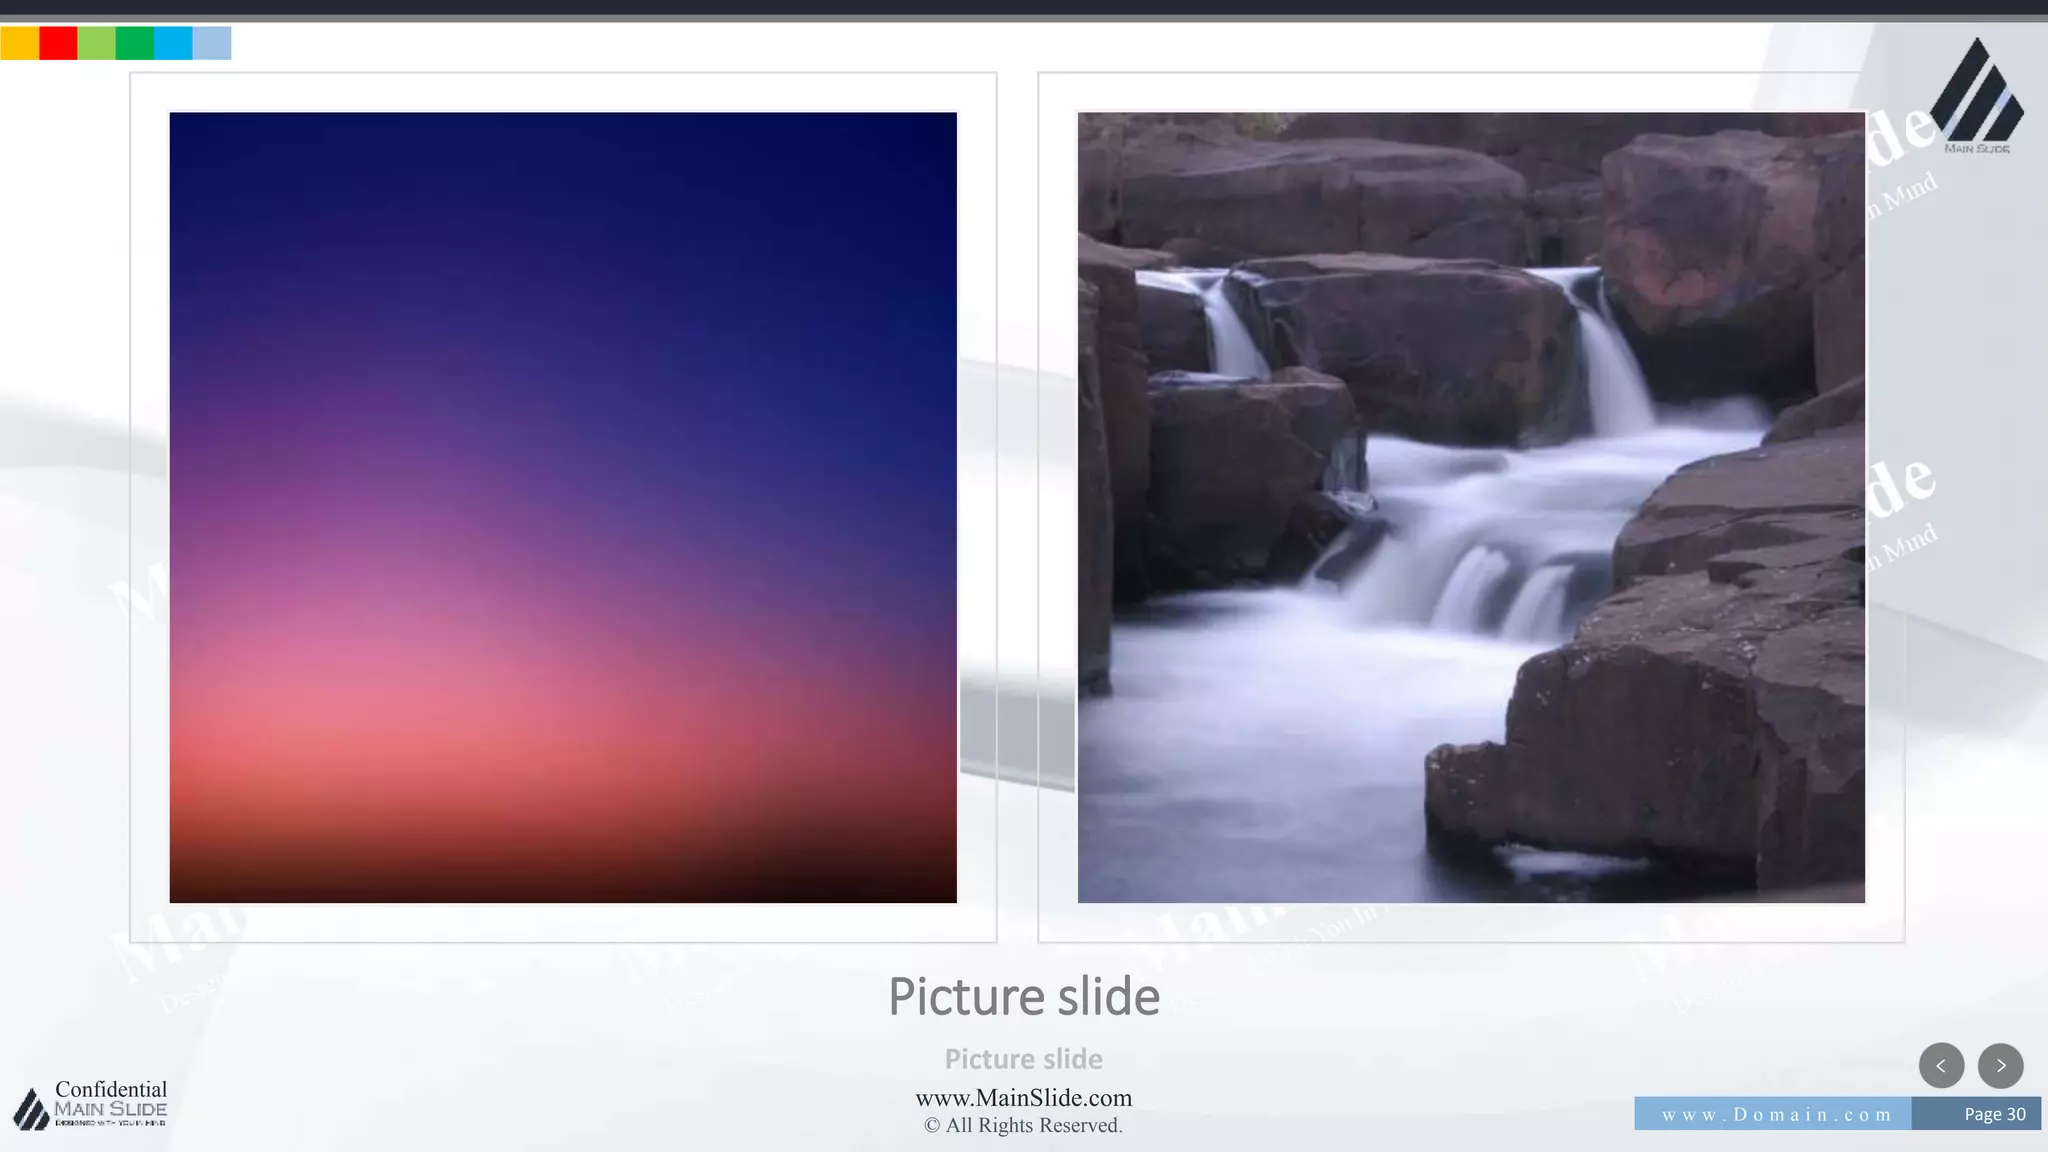Select the light green color swatch
The height and width of the screenshot is (1152, 2048).
(96, 43)
